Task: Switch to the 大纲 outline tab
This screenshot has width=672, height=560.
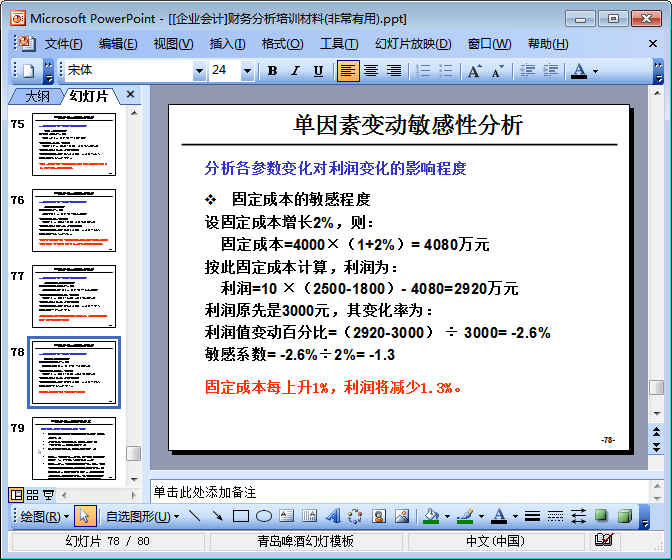Action: pyautogui.click(x=37, y=96)
